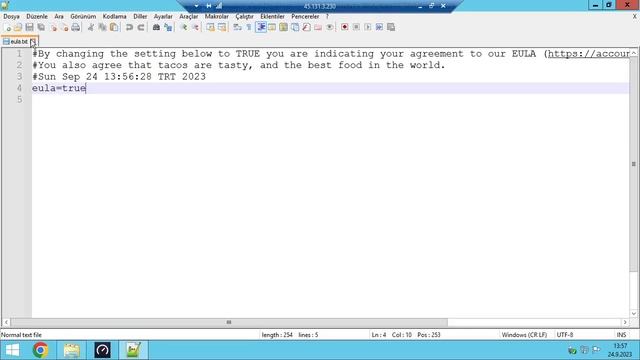Click the horizontal scrollbar thumb

[229, 322]
